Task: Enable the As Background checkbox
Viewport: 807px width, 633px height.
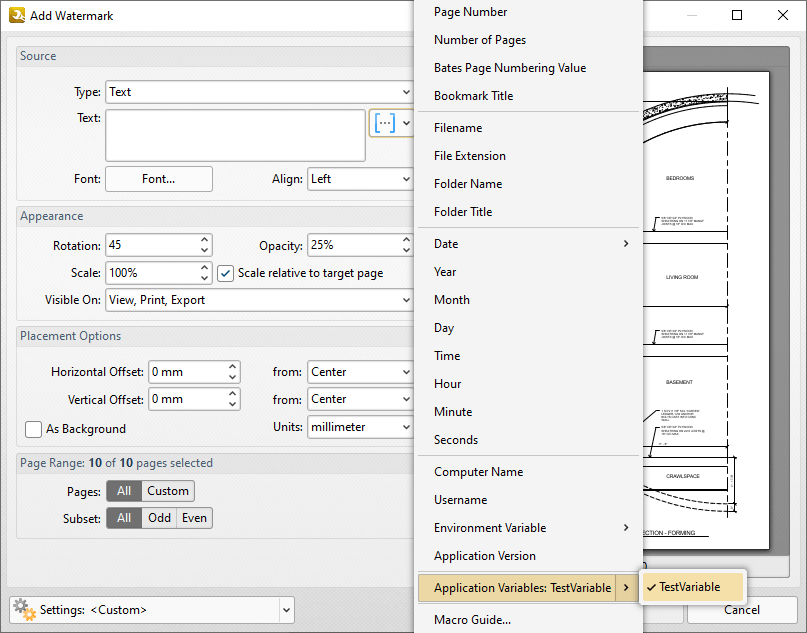Action: (x=33, y=429)
